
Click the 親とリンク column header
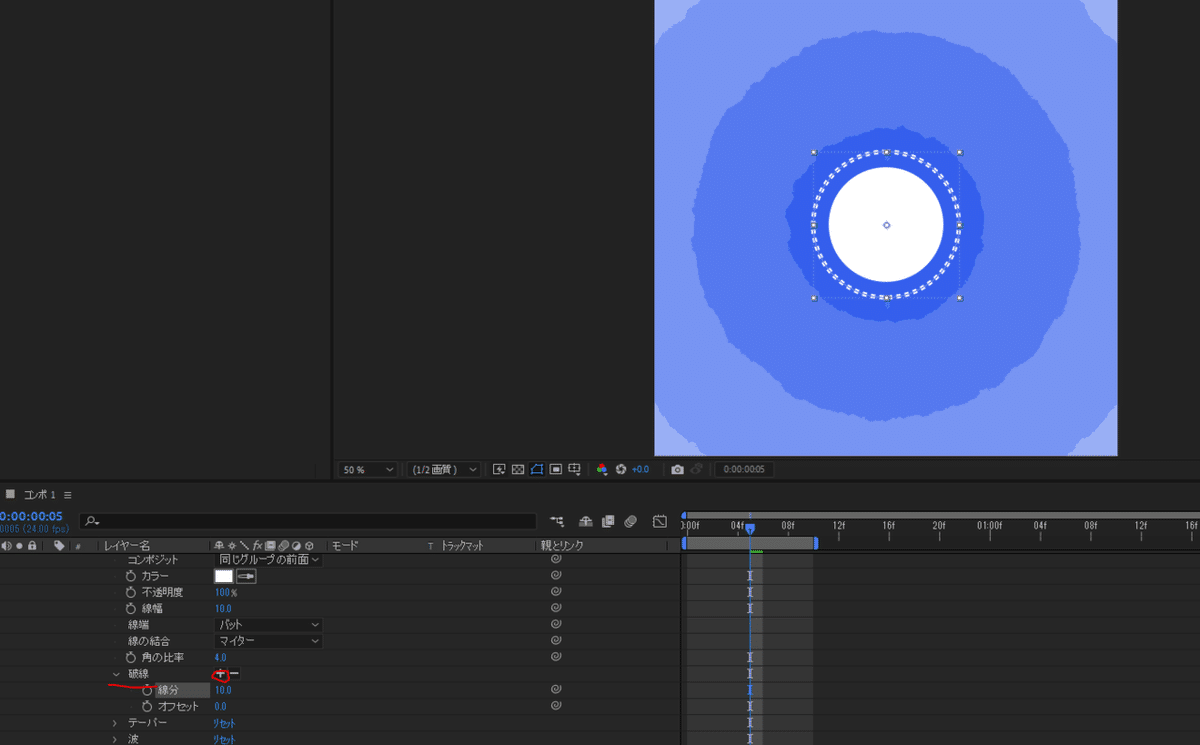[x=562, y=546]
